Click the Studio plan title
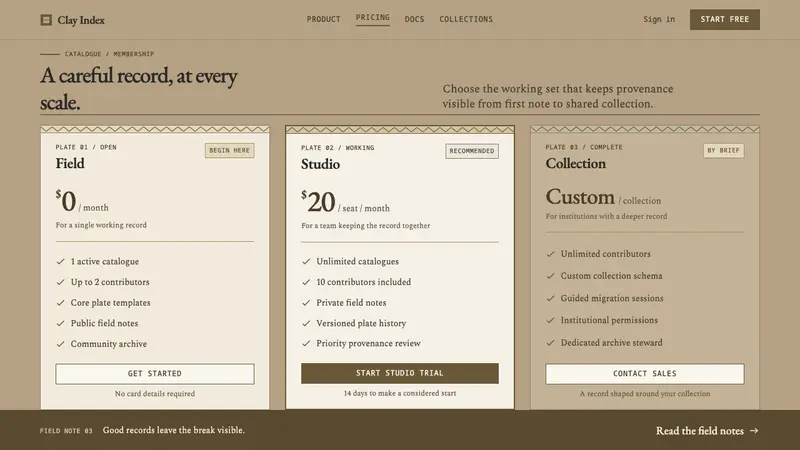This screenshot has width=800, height=450. pyautogui.click(x=320, y=164)
